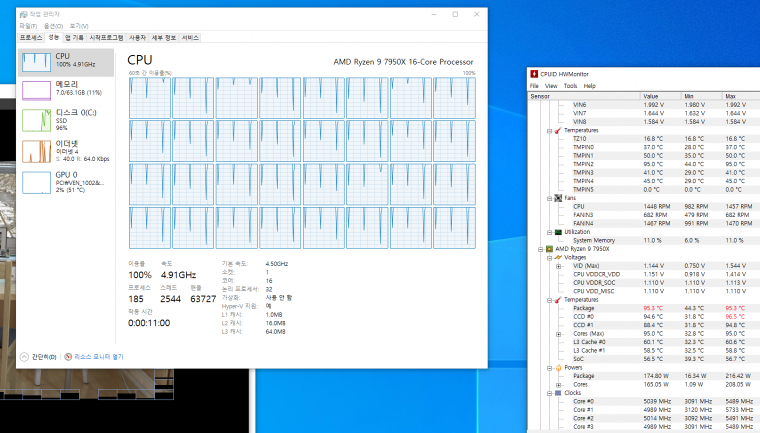Click the HWMonitor red title bar icon
The width and height of the screenshot is (760, 433).
(534, 74)
